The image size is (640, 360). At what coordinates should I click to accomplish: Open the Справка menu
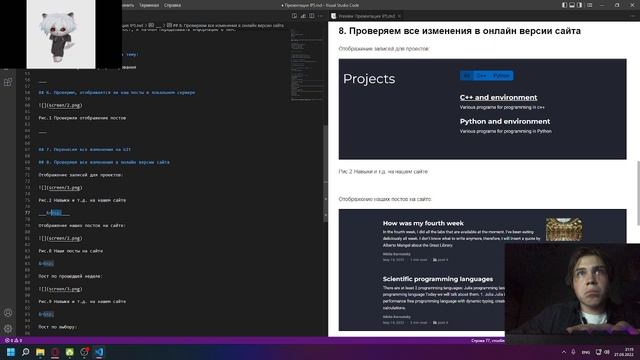172,5
